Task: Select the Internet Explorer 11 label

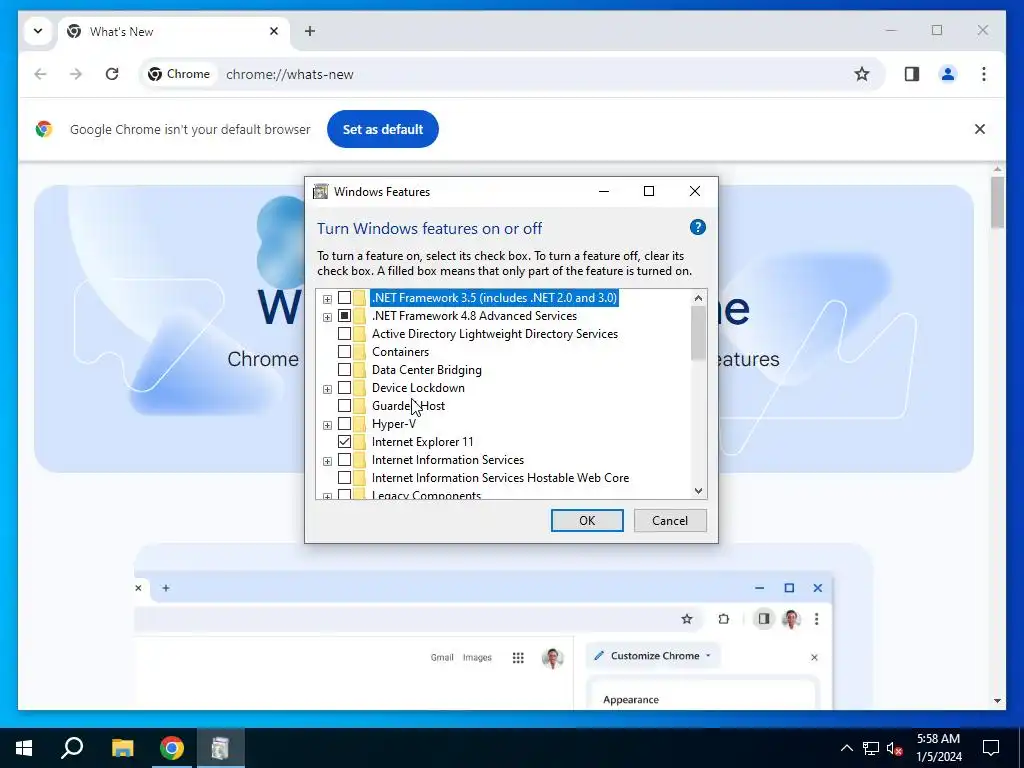Action: click(x=423, y=442)
